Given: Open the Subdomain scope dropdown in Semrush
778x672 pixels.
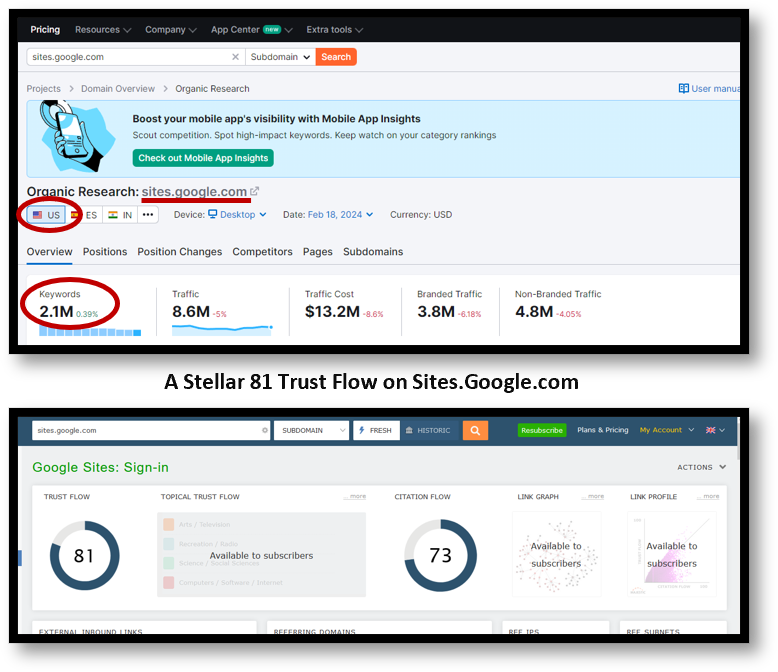Looking at the screenshot, I should [280, 57].
